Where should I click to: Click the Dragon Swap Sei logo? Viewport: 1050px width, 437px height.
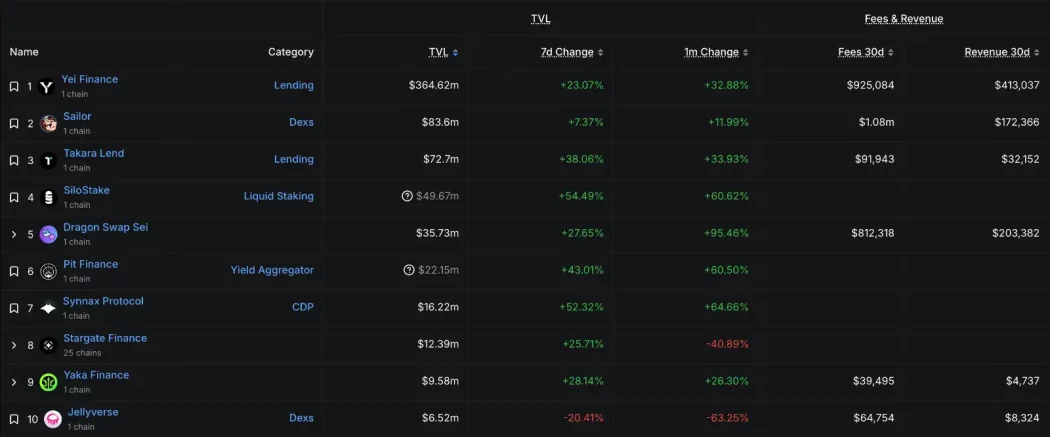48,235
